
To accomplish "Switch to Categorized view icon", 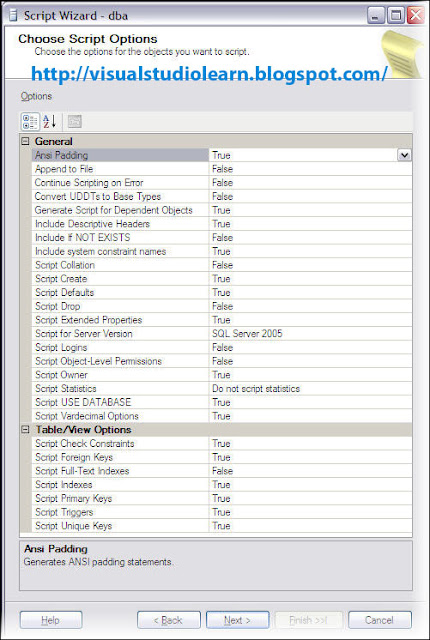I will [30, 122].
